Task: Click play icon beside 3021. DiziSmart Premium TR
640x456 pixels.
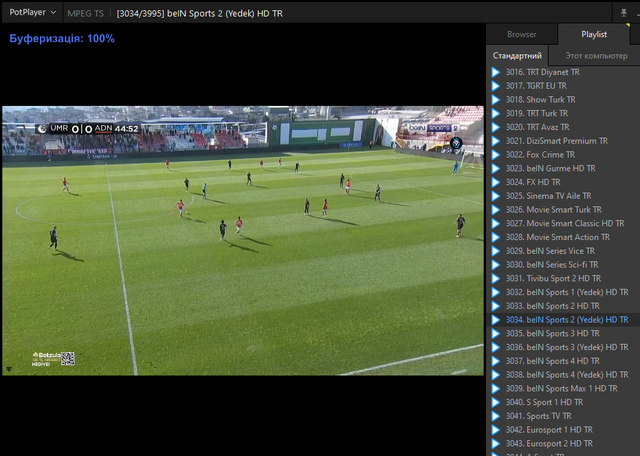Action: coord(496,141)
